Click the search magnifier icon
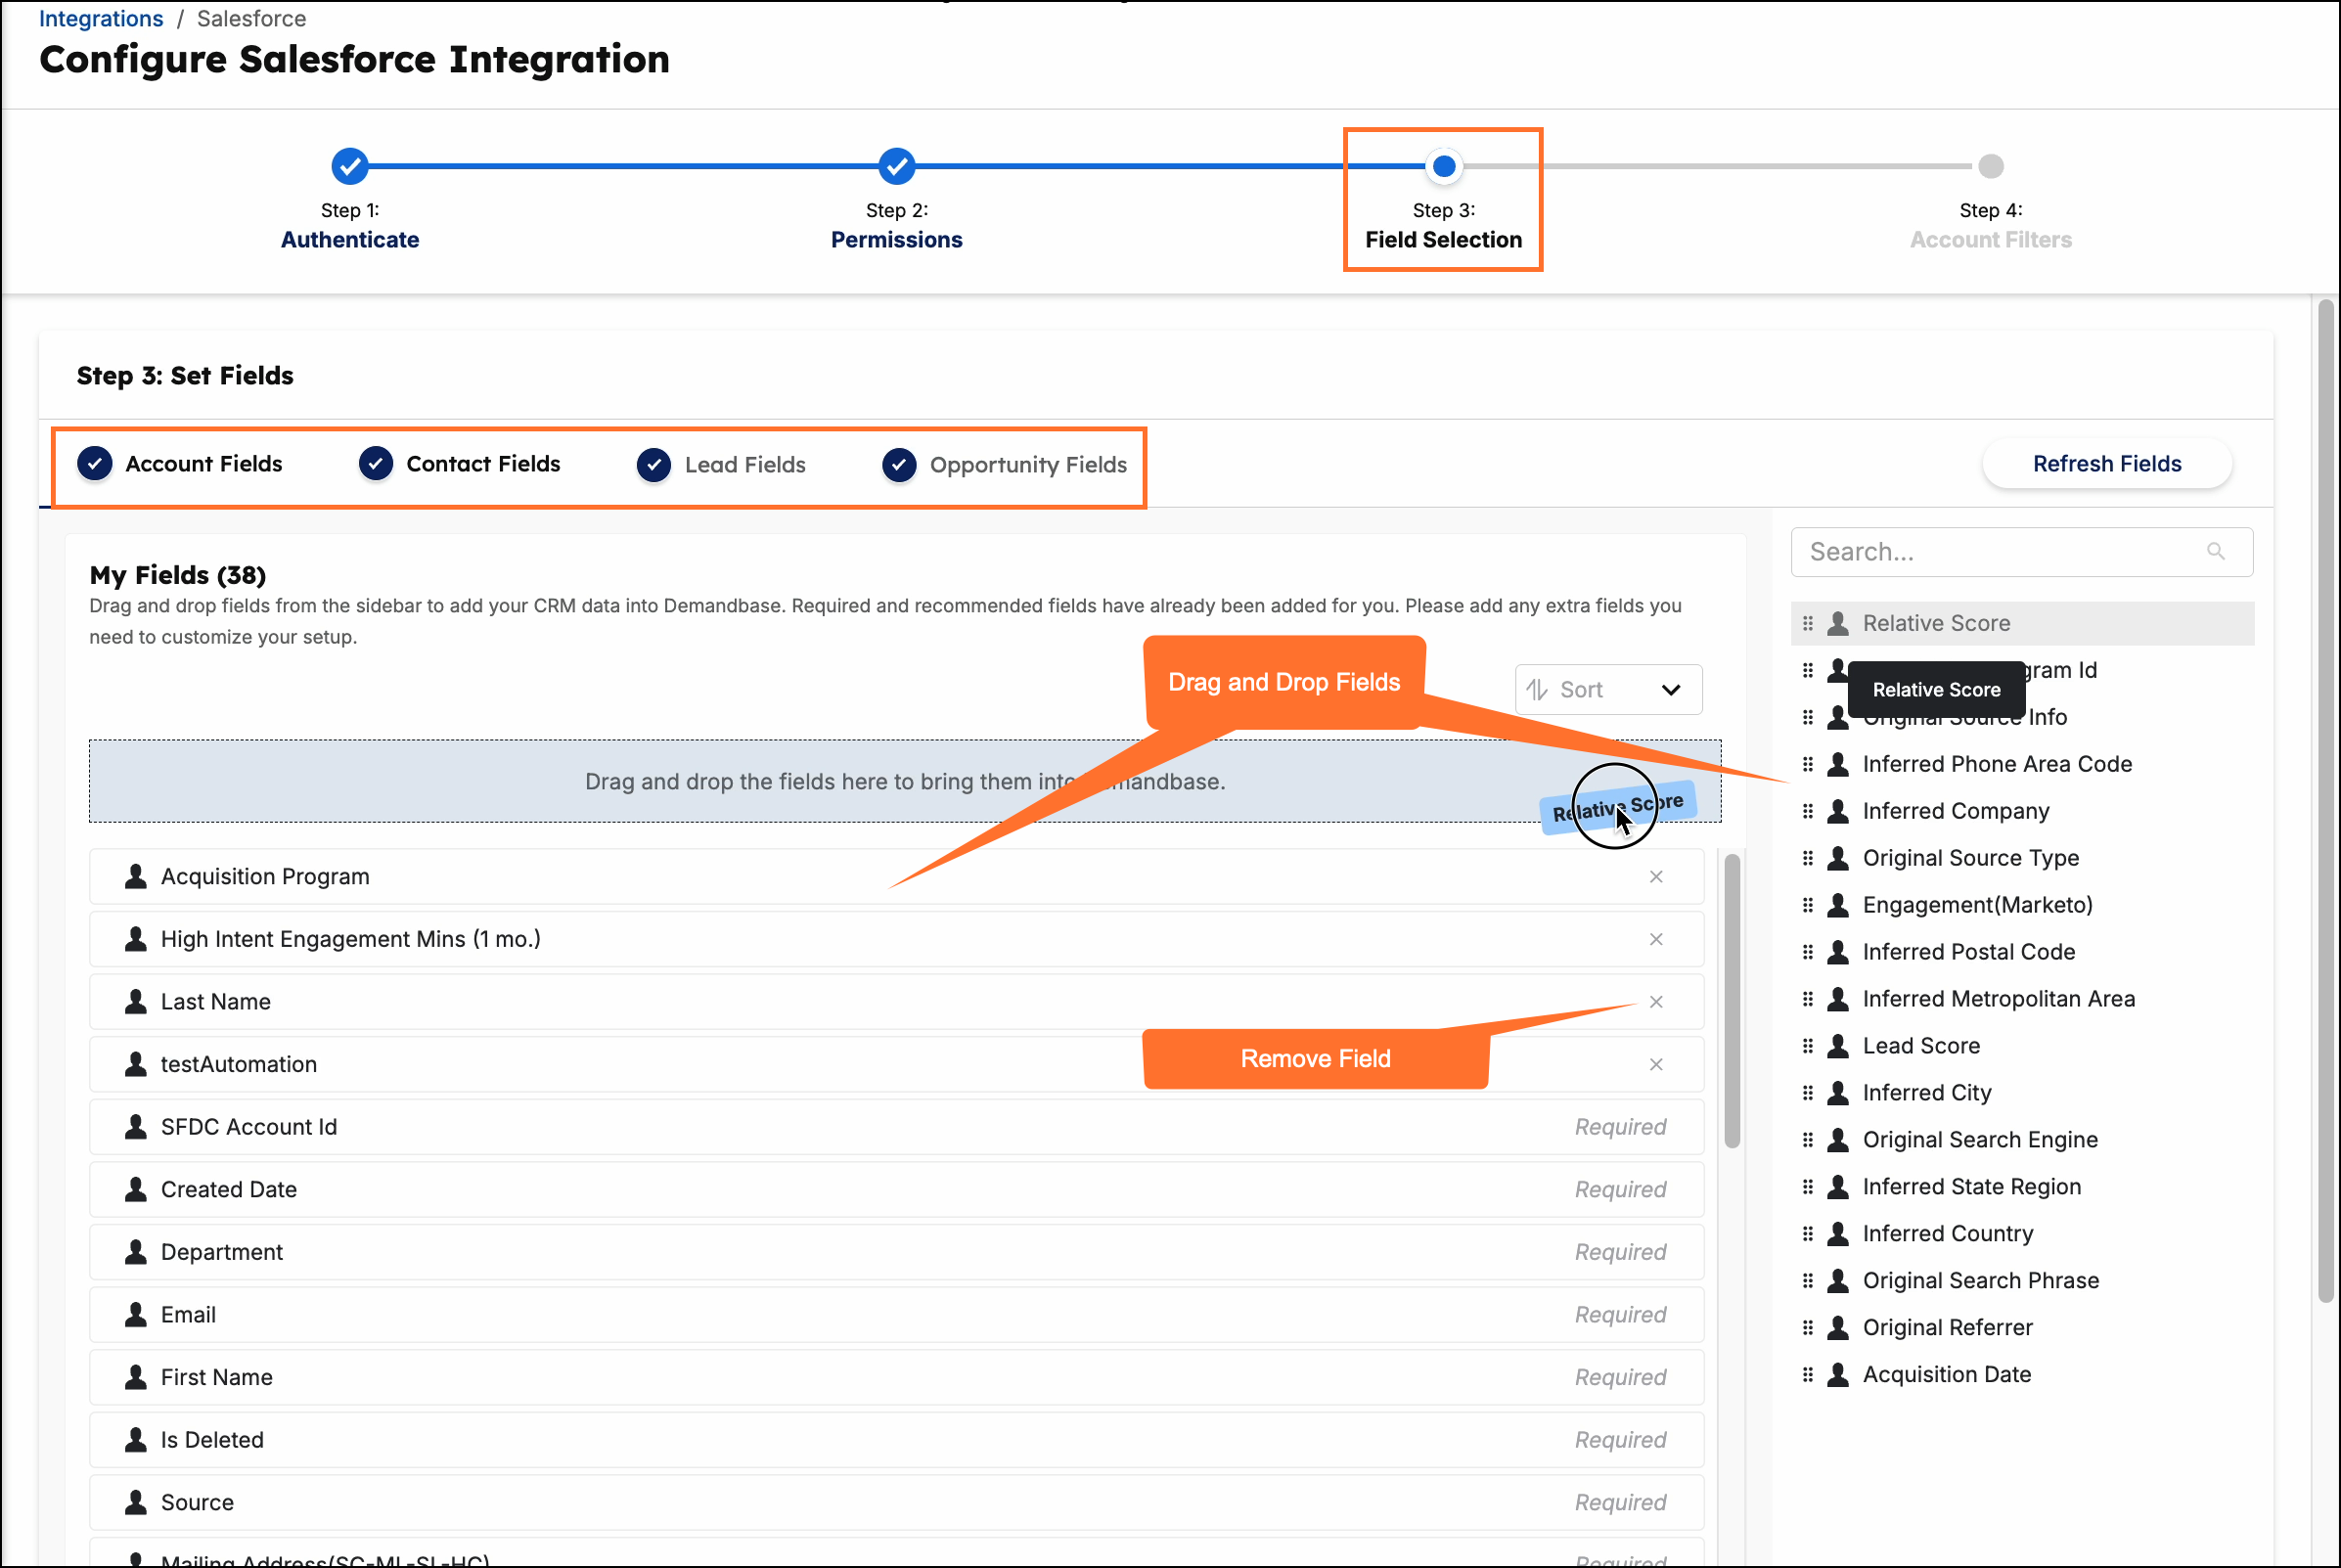The image size is (2341, 1568). pos(2215,551)
